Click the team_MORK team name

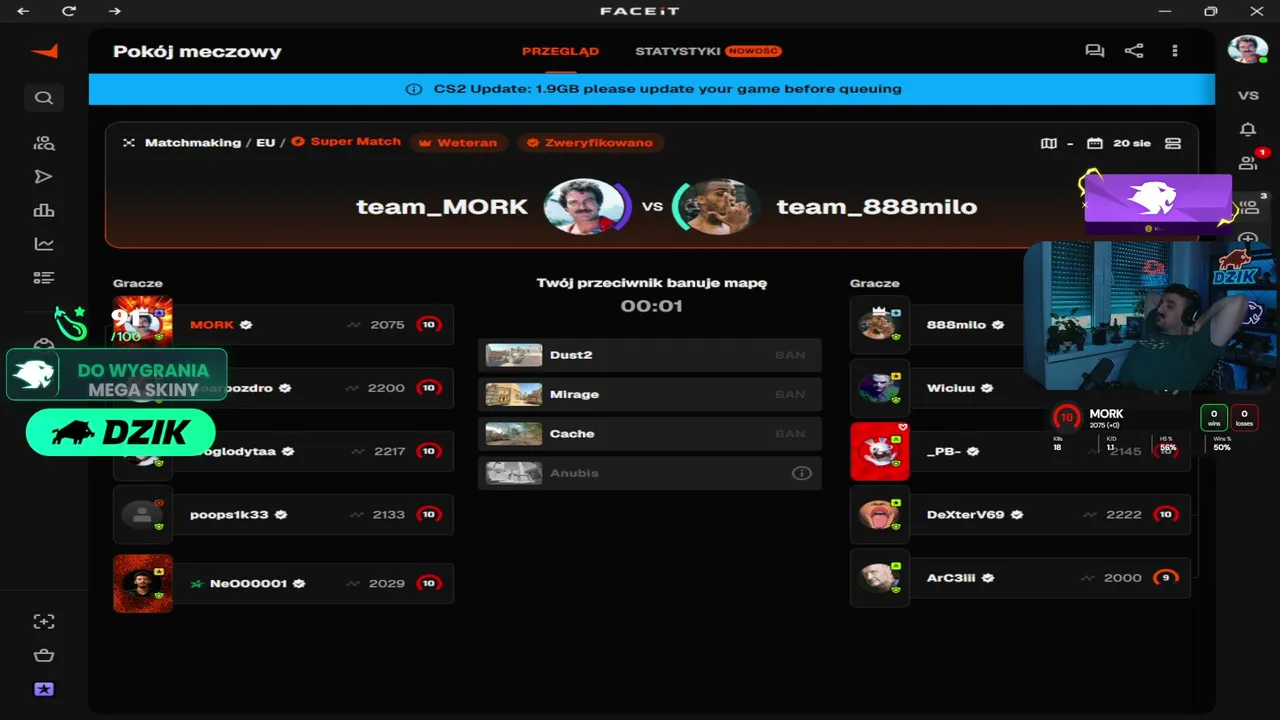[442, 207]
